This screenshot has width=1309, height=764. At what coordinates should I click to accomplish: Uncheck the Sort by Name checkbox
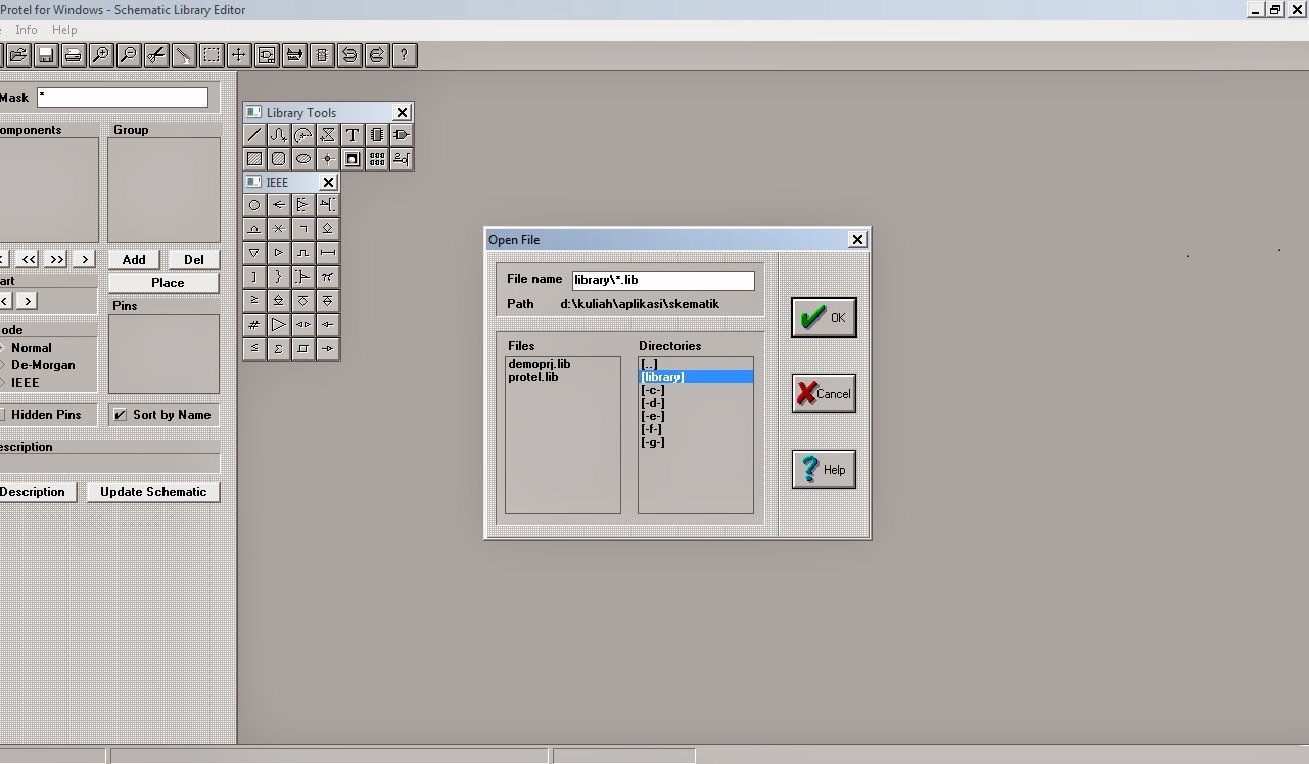[121, 414]
